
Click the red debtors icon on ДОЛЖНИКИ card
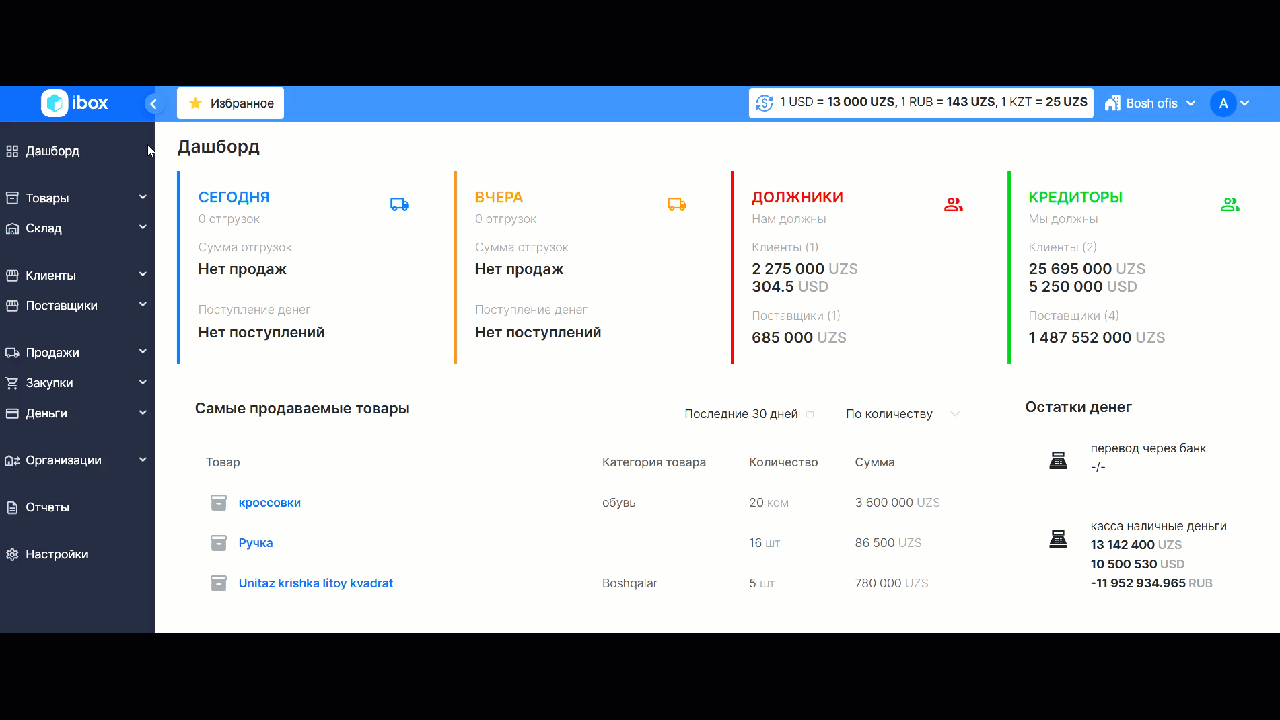[953, 203]
